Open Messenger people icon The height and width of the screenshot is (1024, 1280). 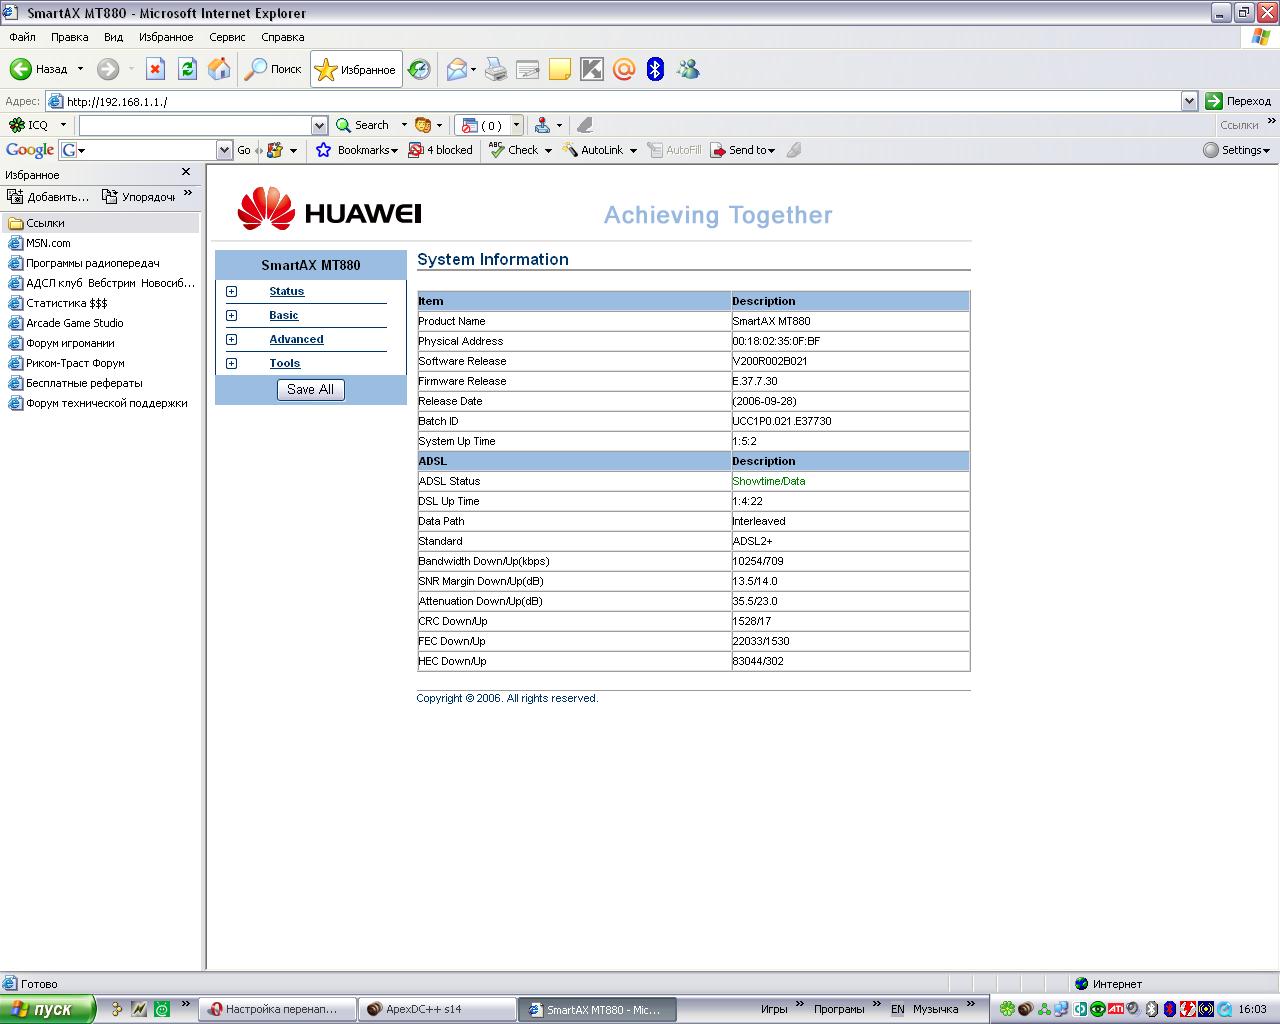[688, 69]
